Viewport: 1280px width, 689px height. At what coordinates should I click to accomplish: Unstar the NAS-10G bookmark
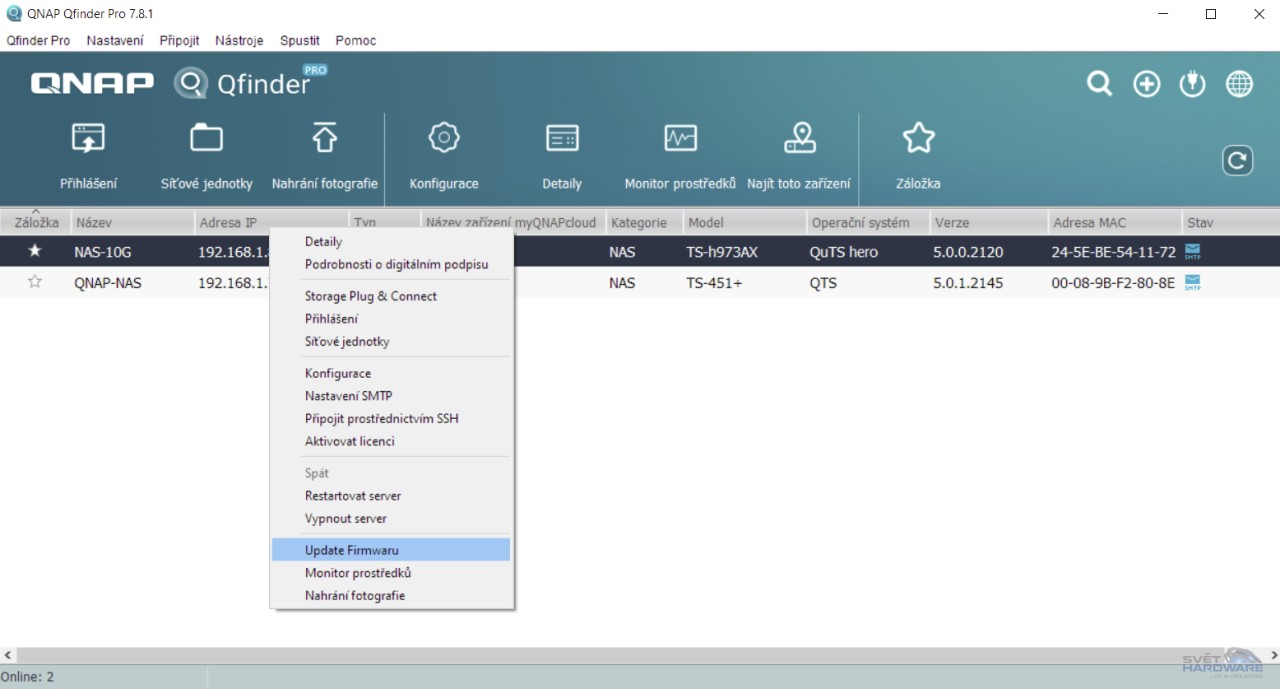coord(34,251)
